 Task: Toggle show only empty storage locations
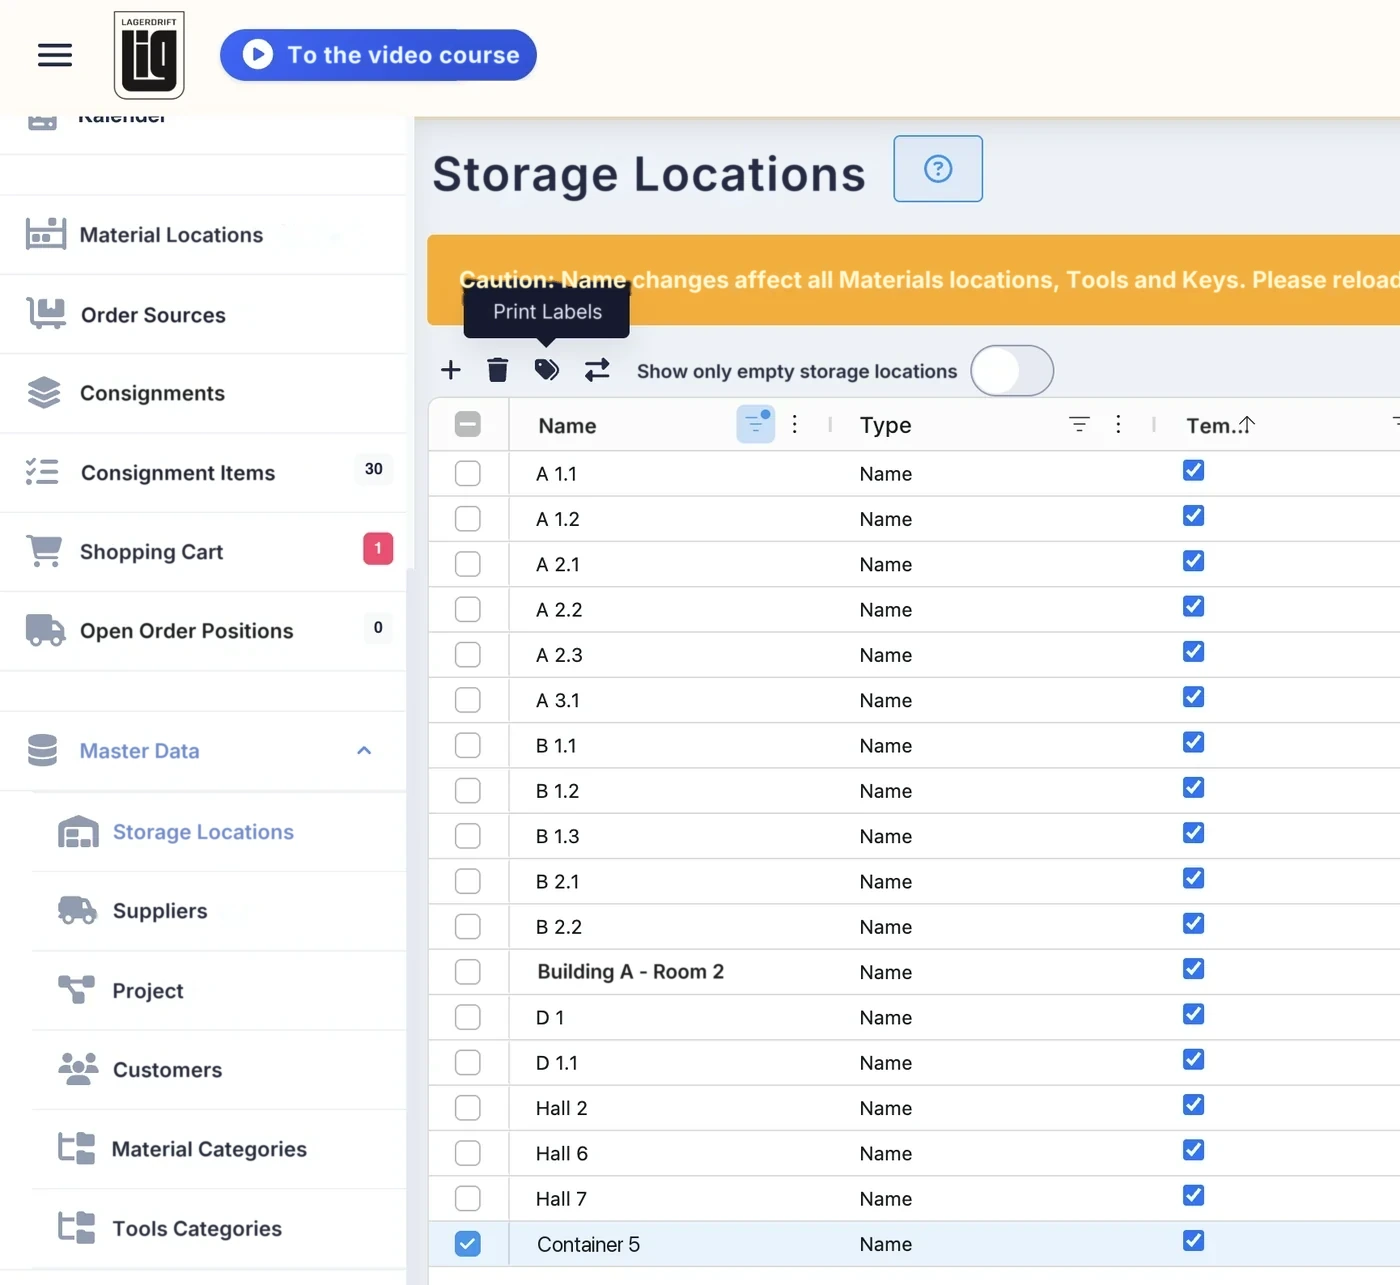1012,371
